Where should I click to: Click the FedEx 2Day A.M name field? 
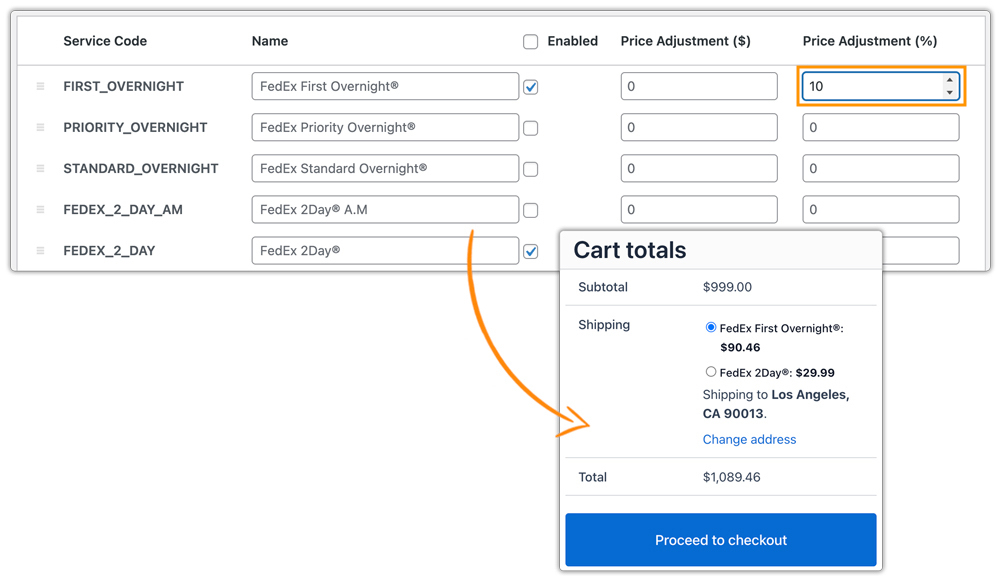pyautogui.click(x=384, y=209)
